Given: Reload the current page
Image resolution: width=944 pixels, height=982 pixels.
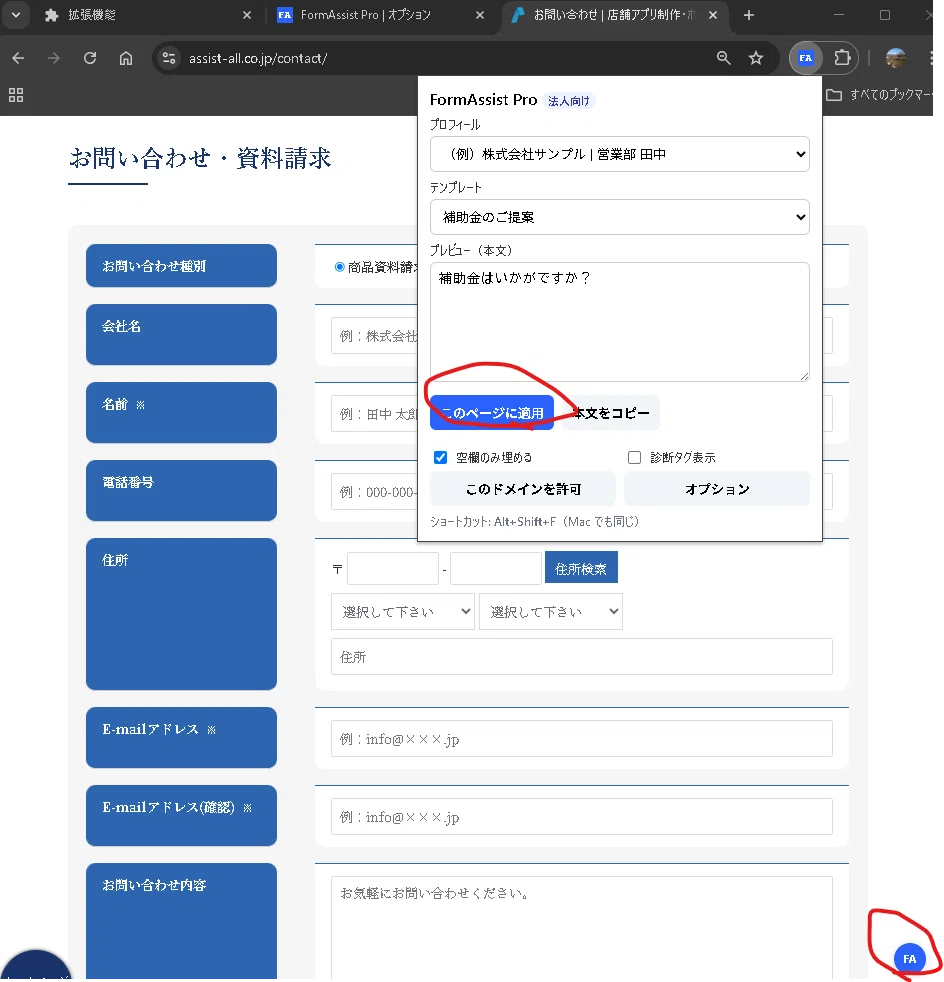Looking at the screenshot, I should tap(90, 58).
